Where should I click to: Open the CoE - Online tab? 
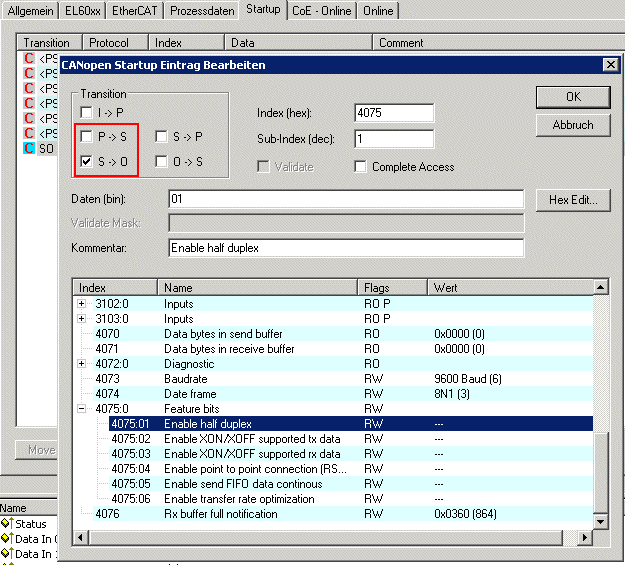322,11
